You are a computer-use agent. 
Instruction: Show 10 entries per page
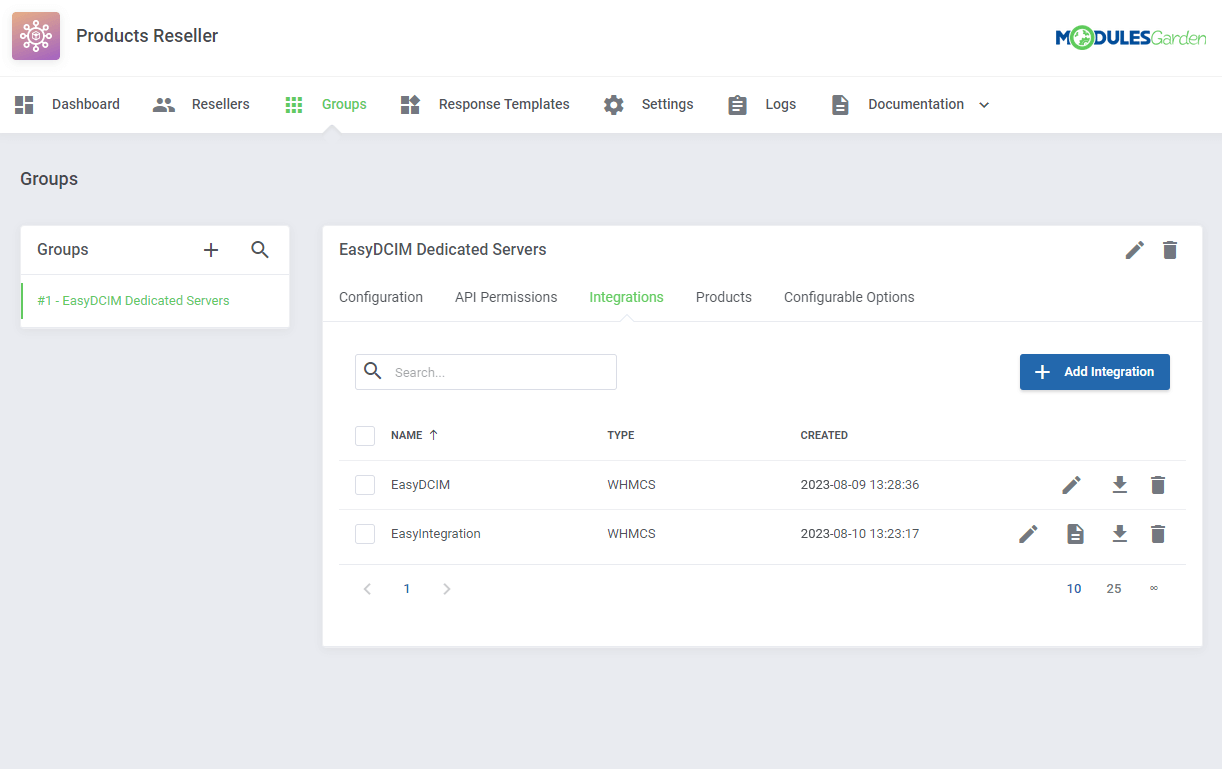pos(1074,589)
